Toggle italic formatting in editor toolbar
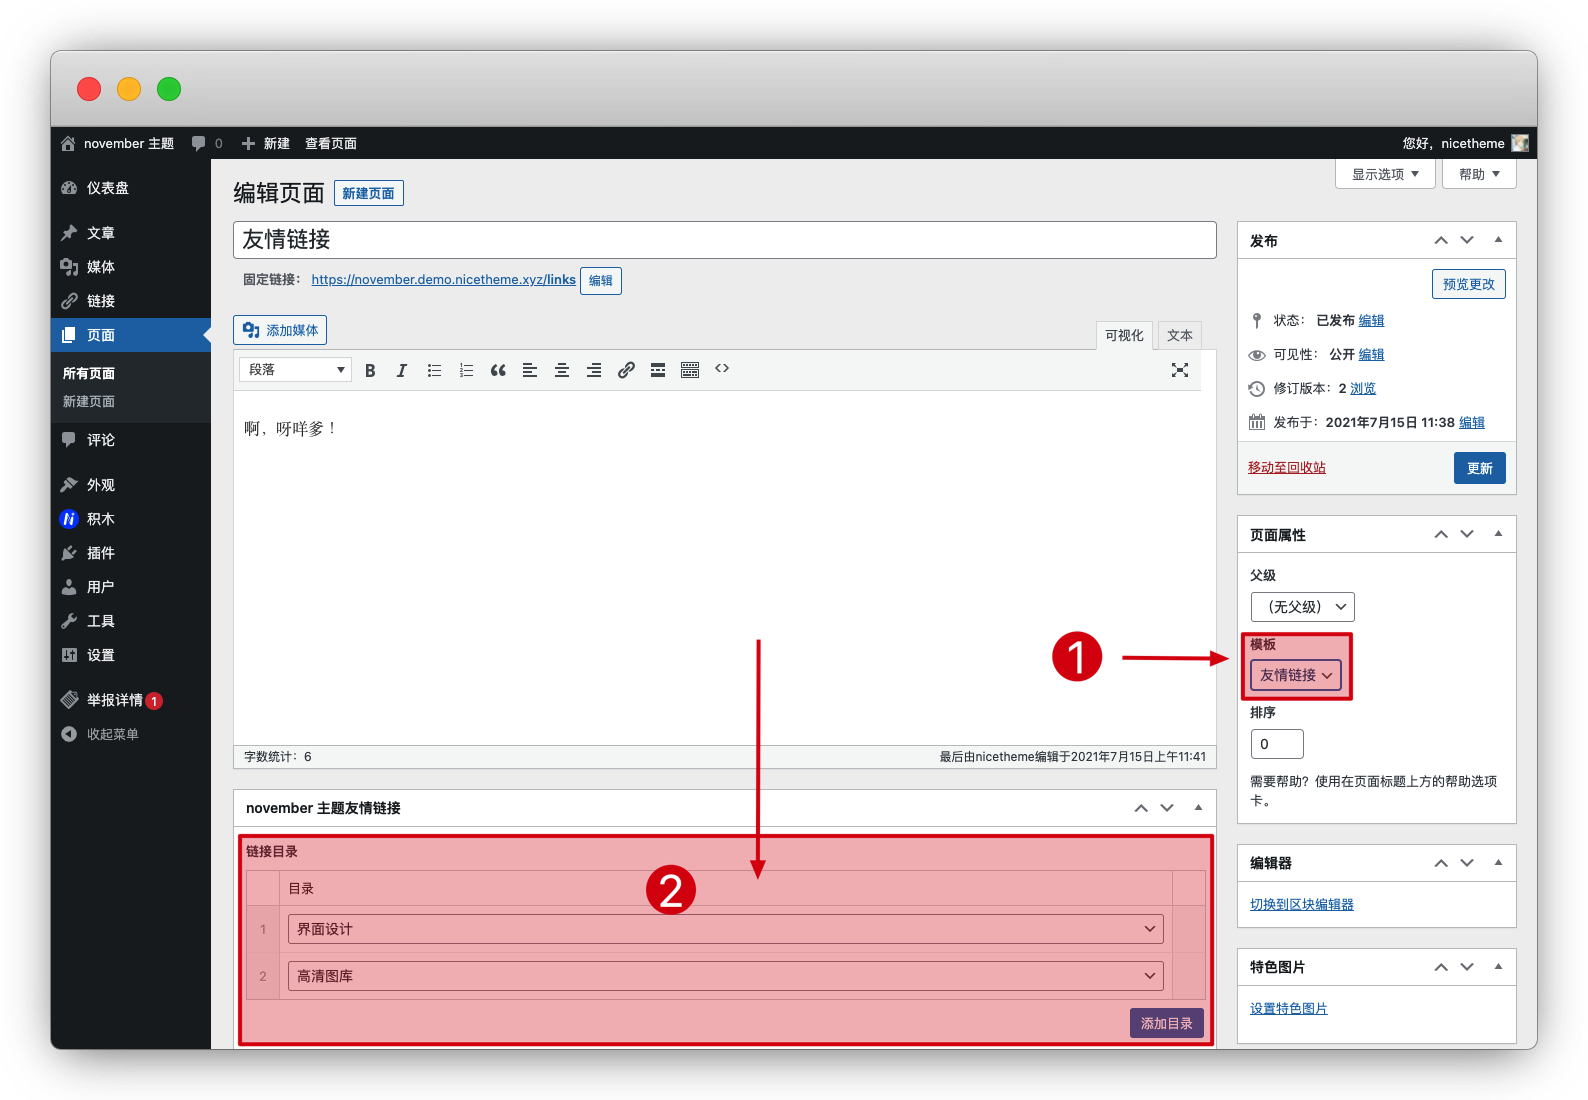Viewport: 1588px width, 1100px height. [x=402, y=370]
